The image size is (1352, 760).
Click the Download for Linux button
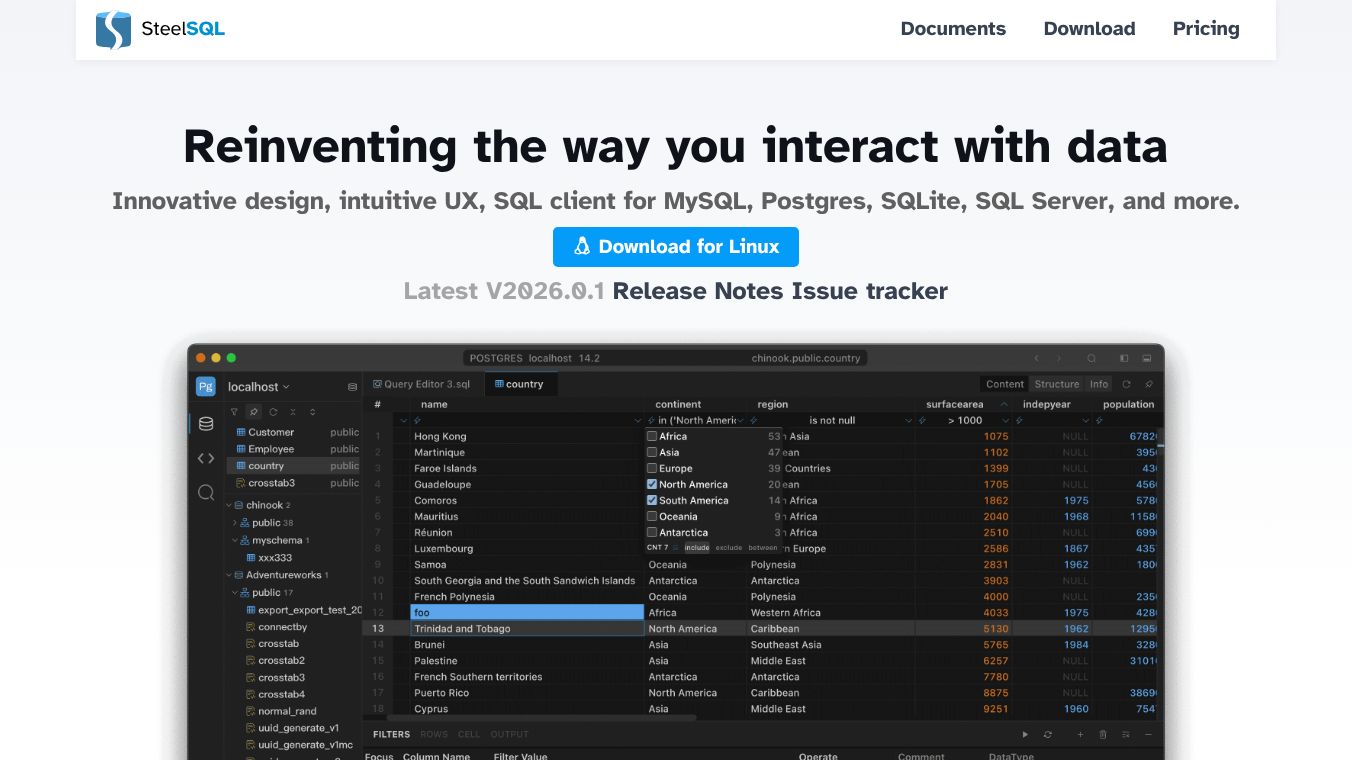[676, 247]
